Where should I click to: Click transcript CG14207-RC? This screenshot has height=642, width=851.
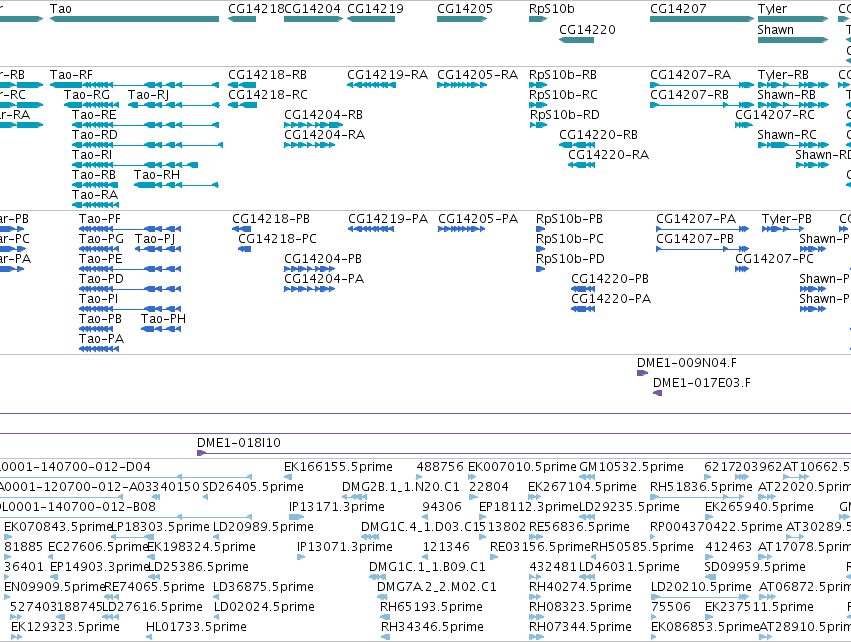tap(744, 125)
